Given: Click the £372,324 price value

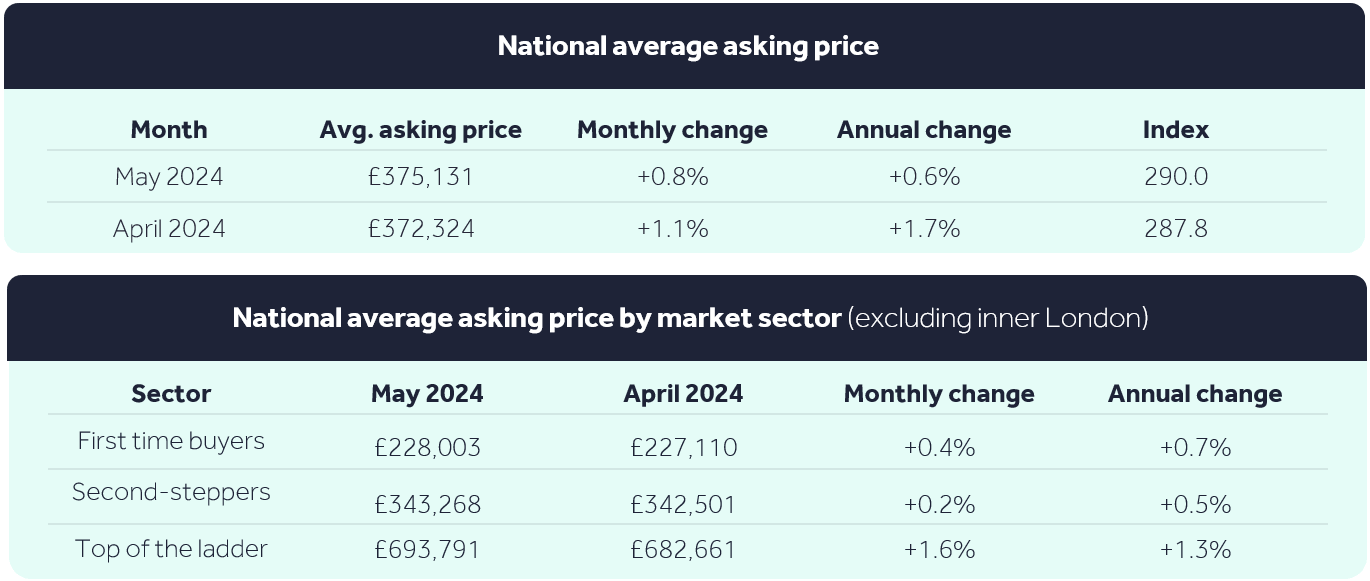Looking at the screenshot, I should coord(421,229).
